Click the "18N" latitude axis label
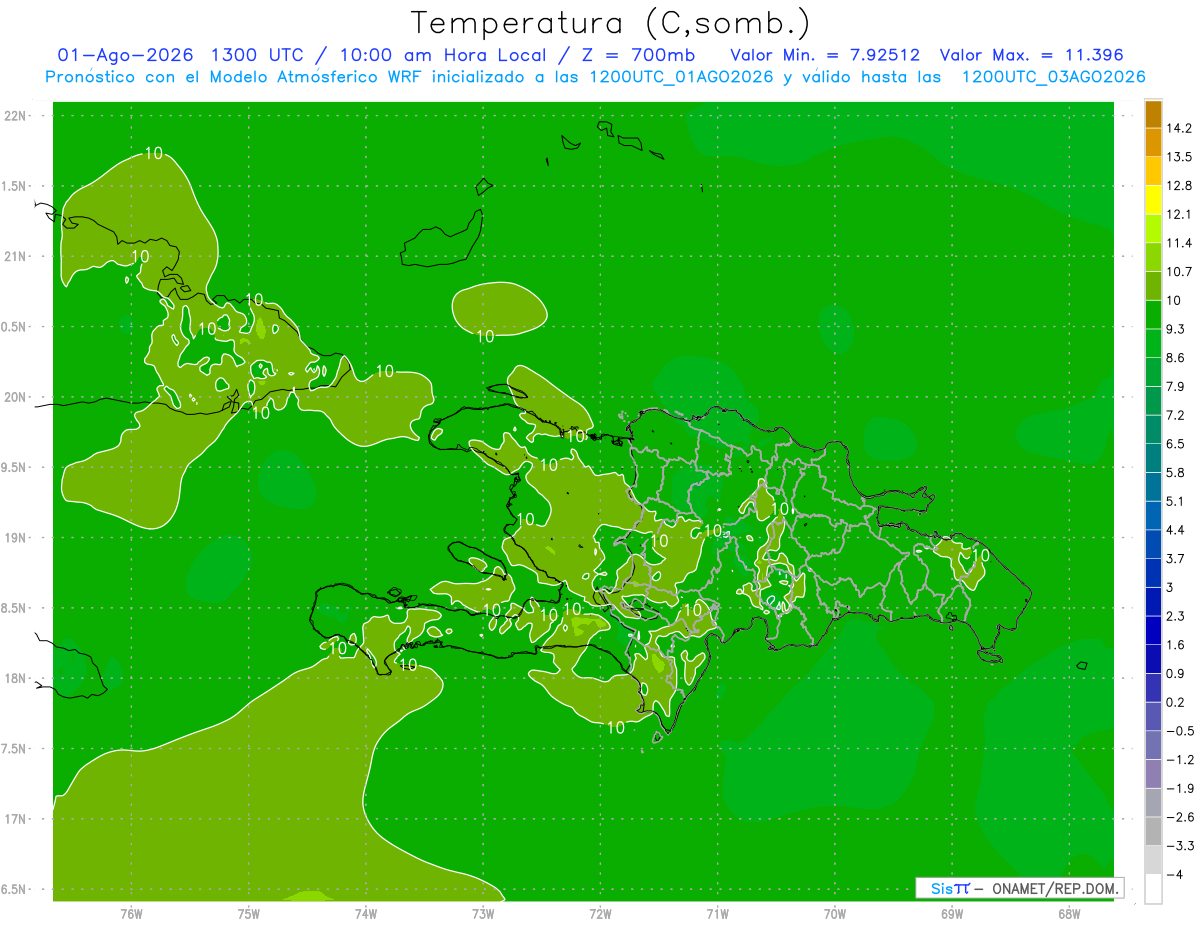Viewport: 1200px width, 927px height. point(17,679)
